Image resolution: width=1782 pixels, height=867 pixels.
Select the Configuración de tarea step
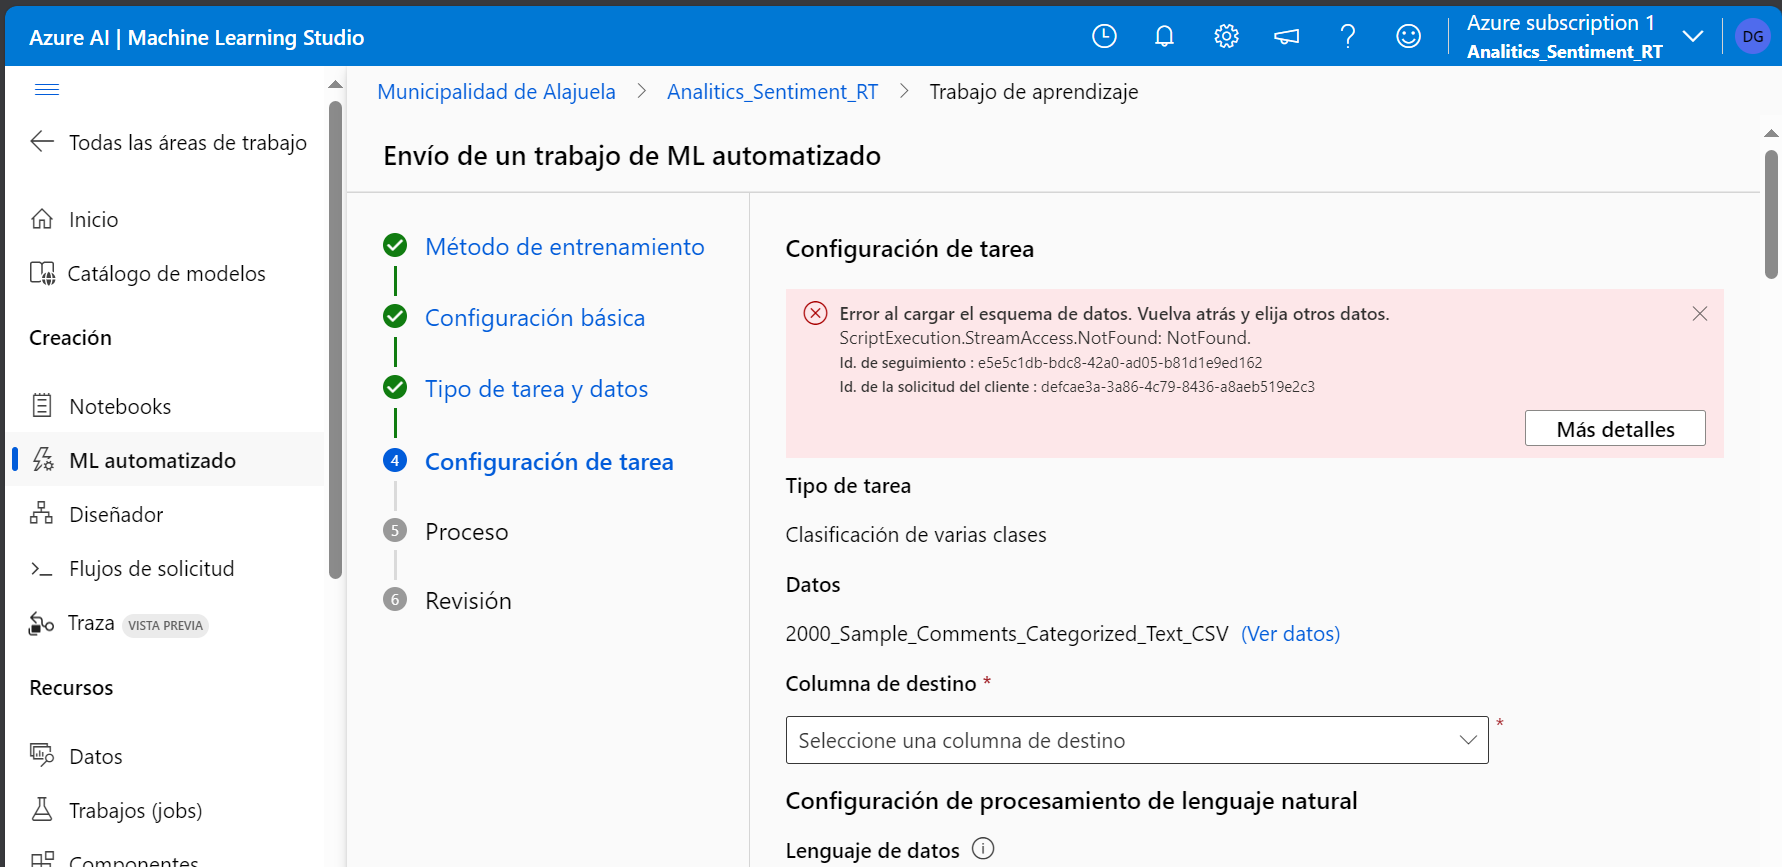[x=549, y=461]
